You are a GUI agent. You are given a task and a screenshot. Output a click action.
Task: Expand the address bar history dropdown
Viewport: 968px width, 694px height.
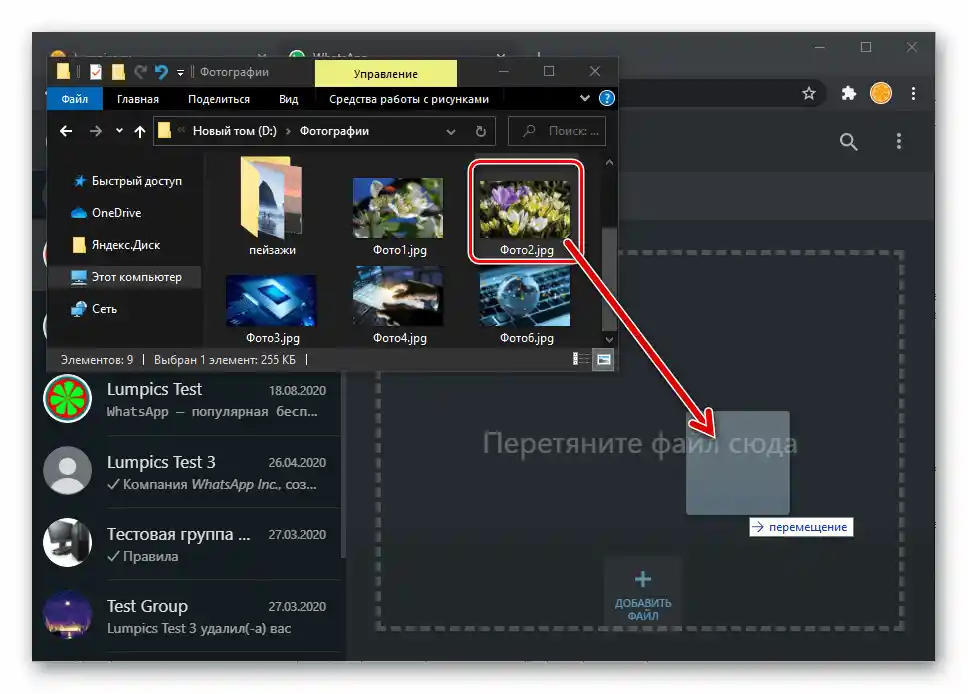[451, 132]
